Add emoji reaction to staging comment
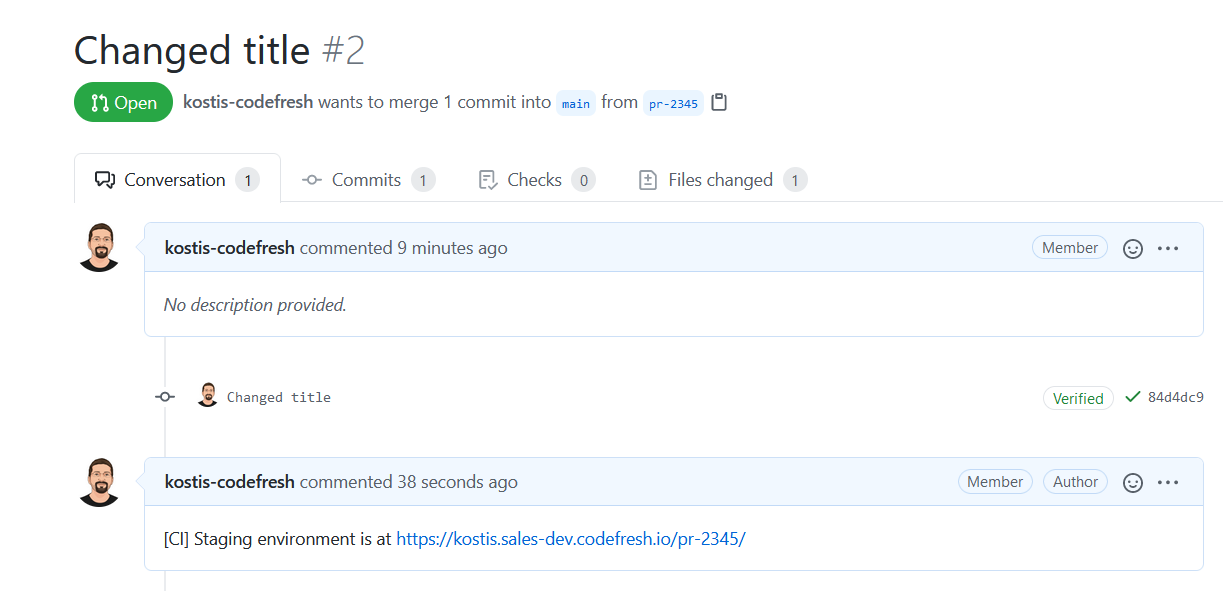This screenshot has height=591, width=1223. click(1133, 482)
